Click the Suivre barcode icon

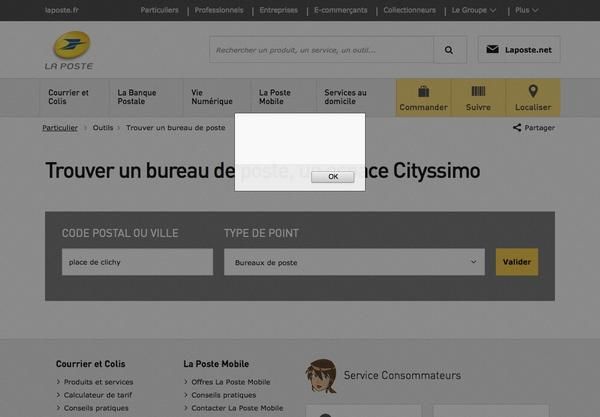click(478, 91)
